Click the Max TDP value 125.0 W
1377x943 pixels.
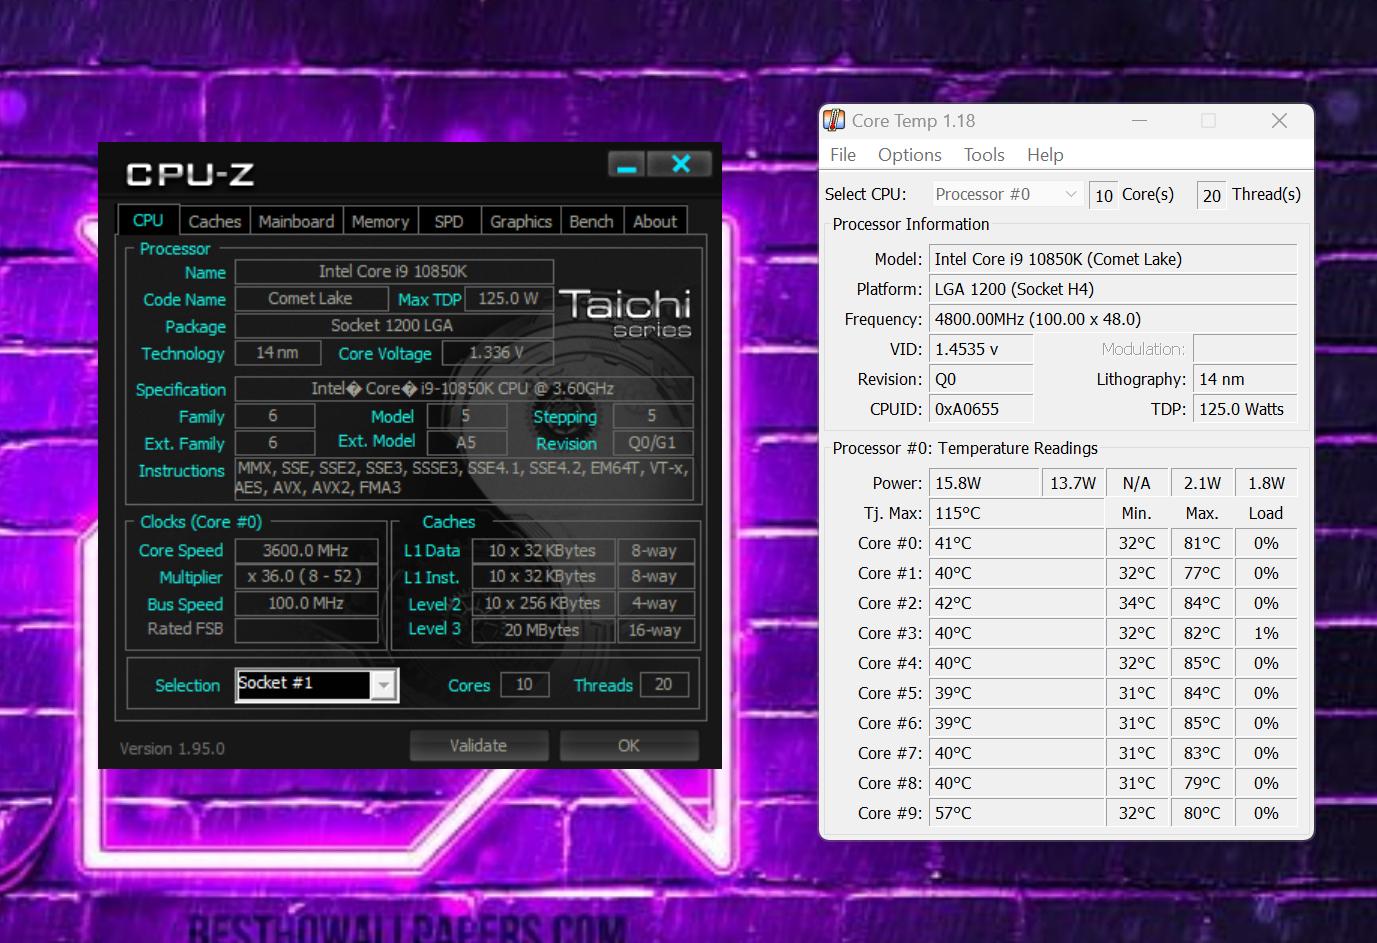coord(508,299)
